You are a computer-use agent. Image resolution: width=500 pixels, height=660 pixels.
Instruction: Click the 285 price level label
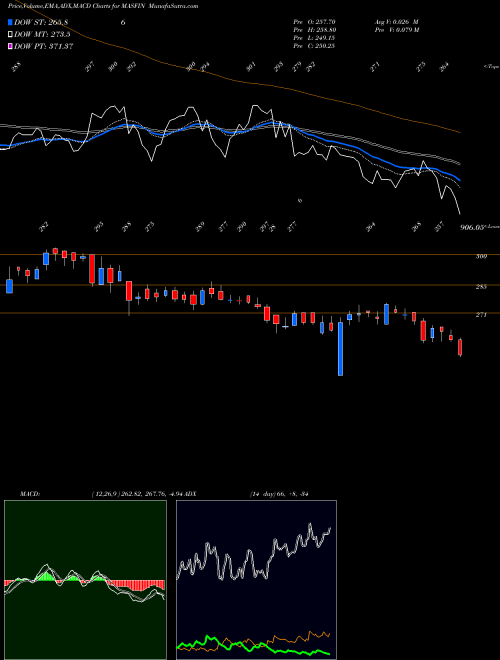(x=481, y=287)
